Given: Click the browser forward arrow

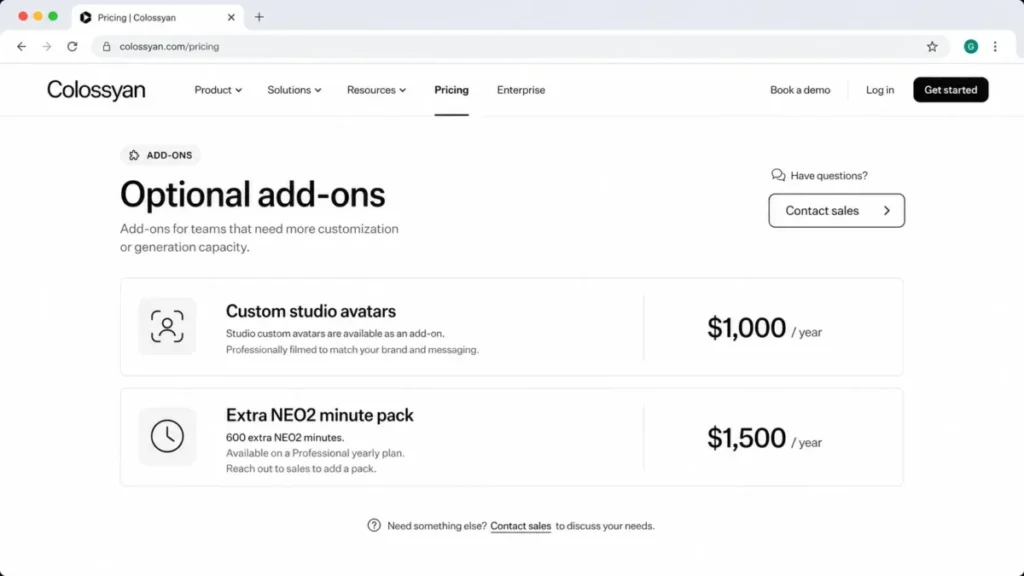Looking at the screenshot, I should coord(46,46).
